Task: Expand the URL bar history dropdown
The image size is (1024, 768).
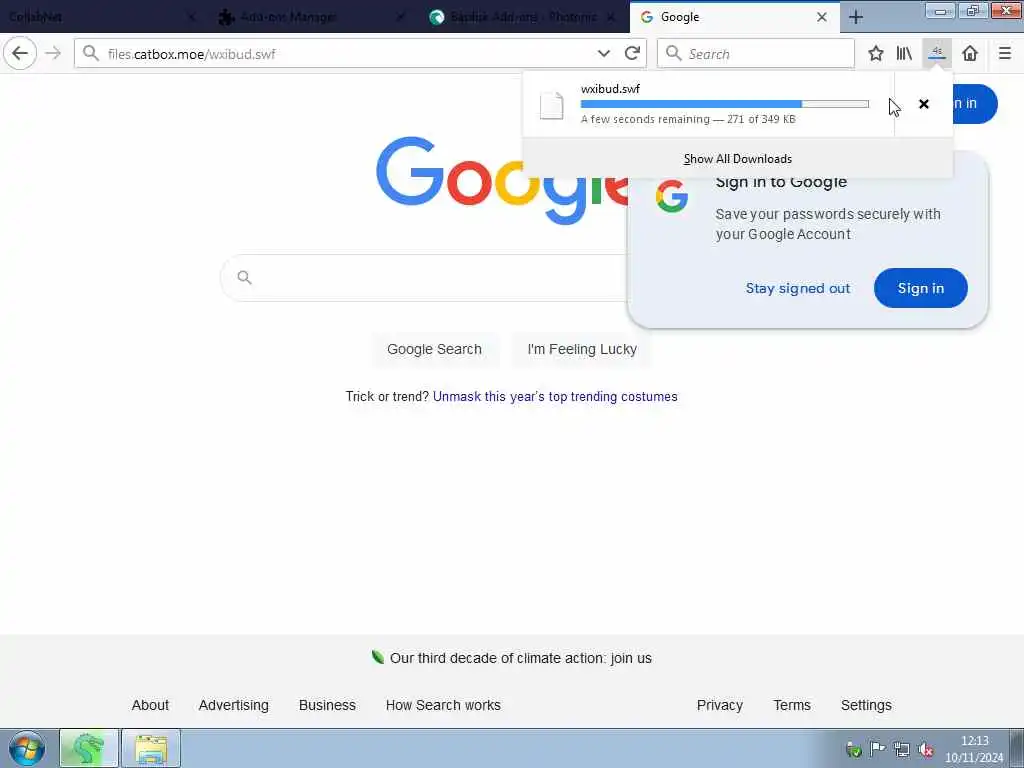Action: (603, 54)
